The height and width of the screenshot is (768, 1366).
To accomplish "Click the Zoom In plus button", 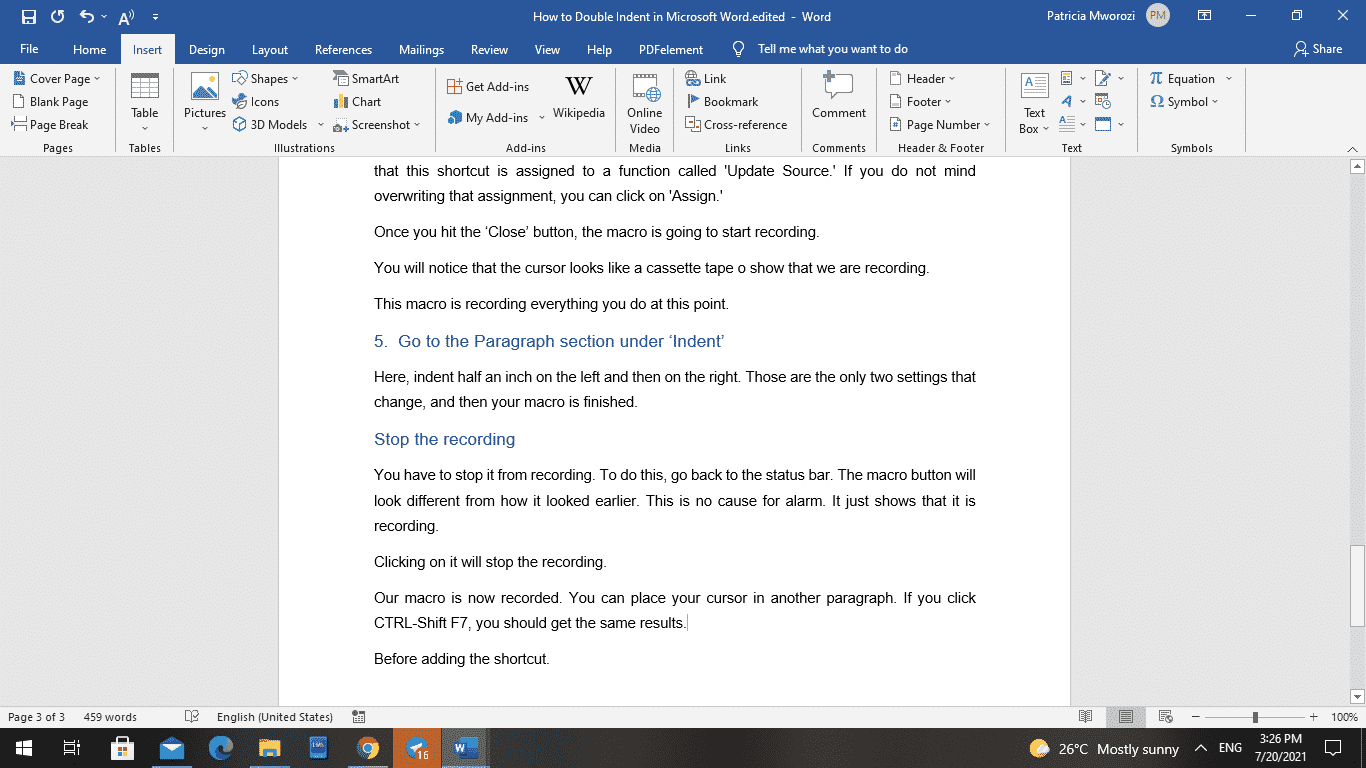I will tap(1316, 717).
